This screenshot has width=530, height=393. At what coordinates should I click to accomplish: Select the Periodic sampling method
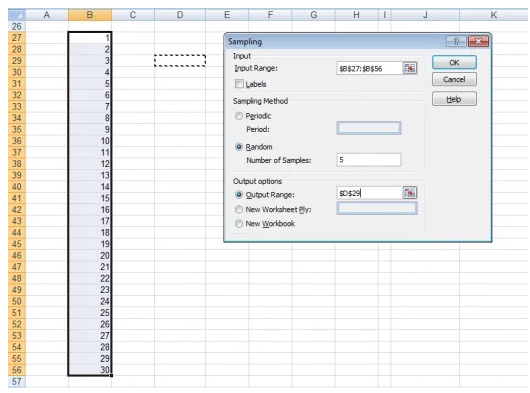point(239,116)
